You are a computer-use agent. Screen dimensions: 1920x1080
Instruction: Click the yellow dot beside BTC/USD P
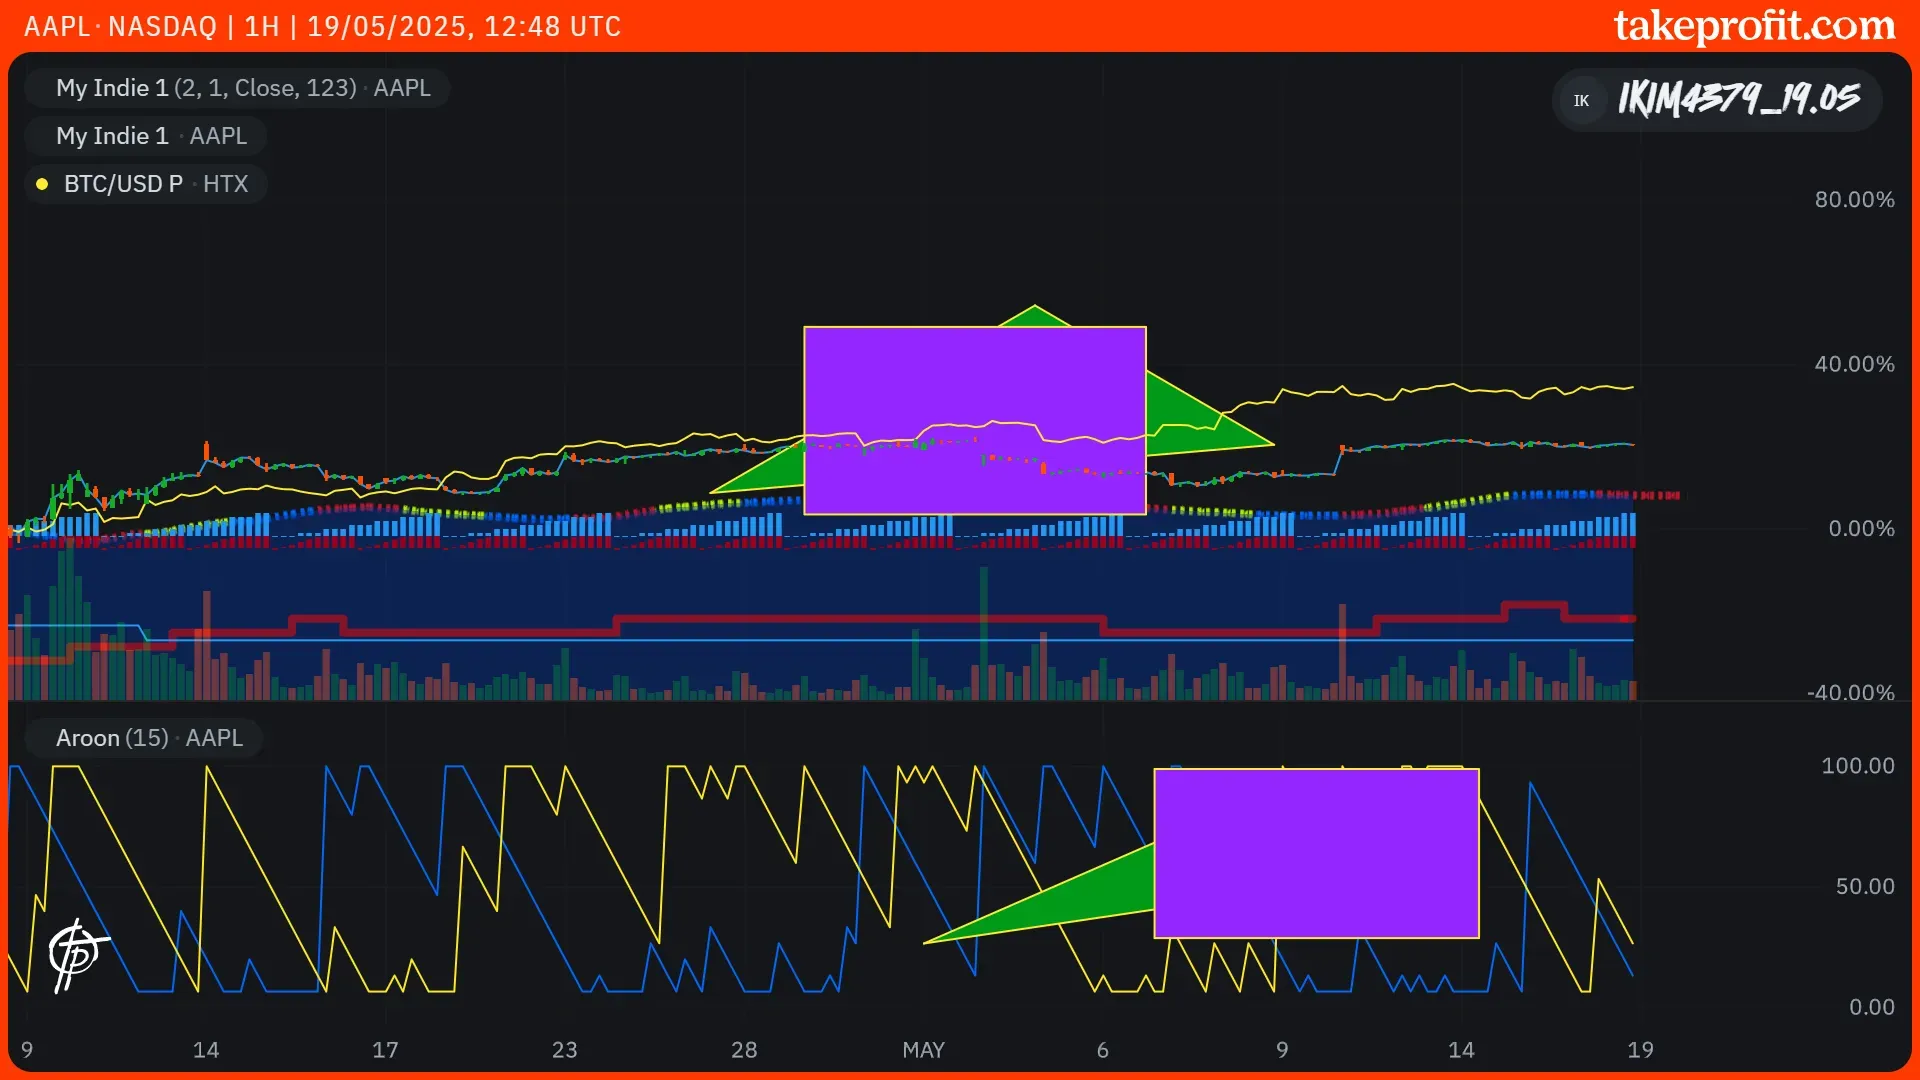pos(42,184)
